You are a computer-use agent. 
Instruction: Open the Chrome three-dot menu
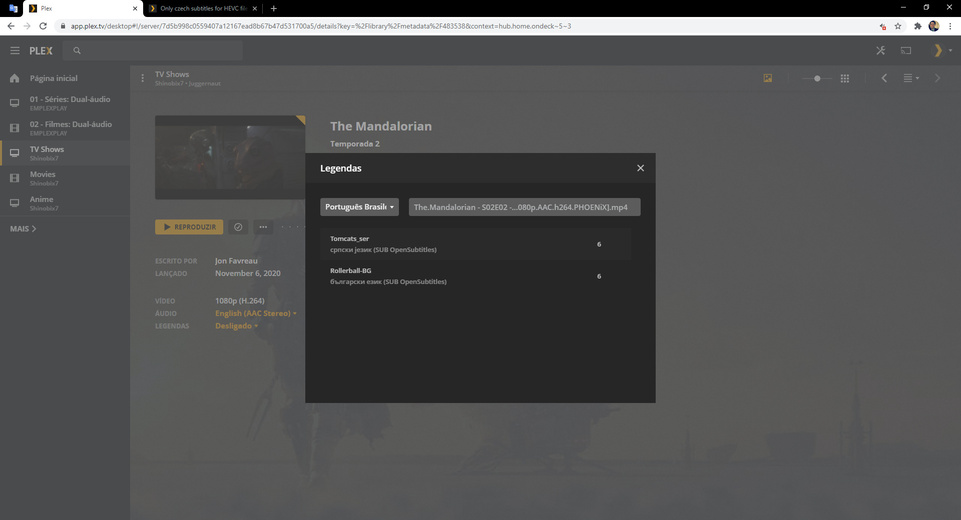click(x=950, y=26)
